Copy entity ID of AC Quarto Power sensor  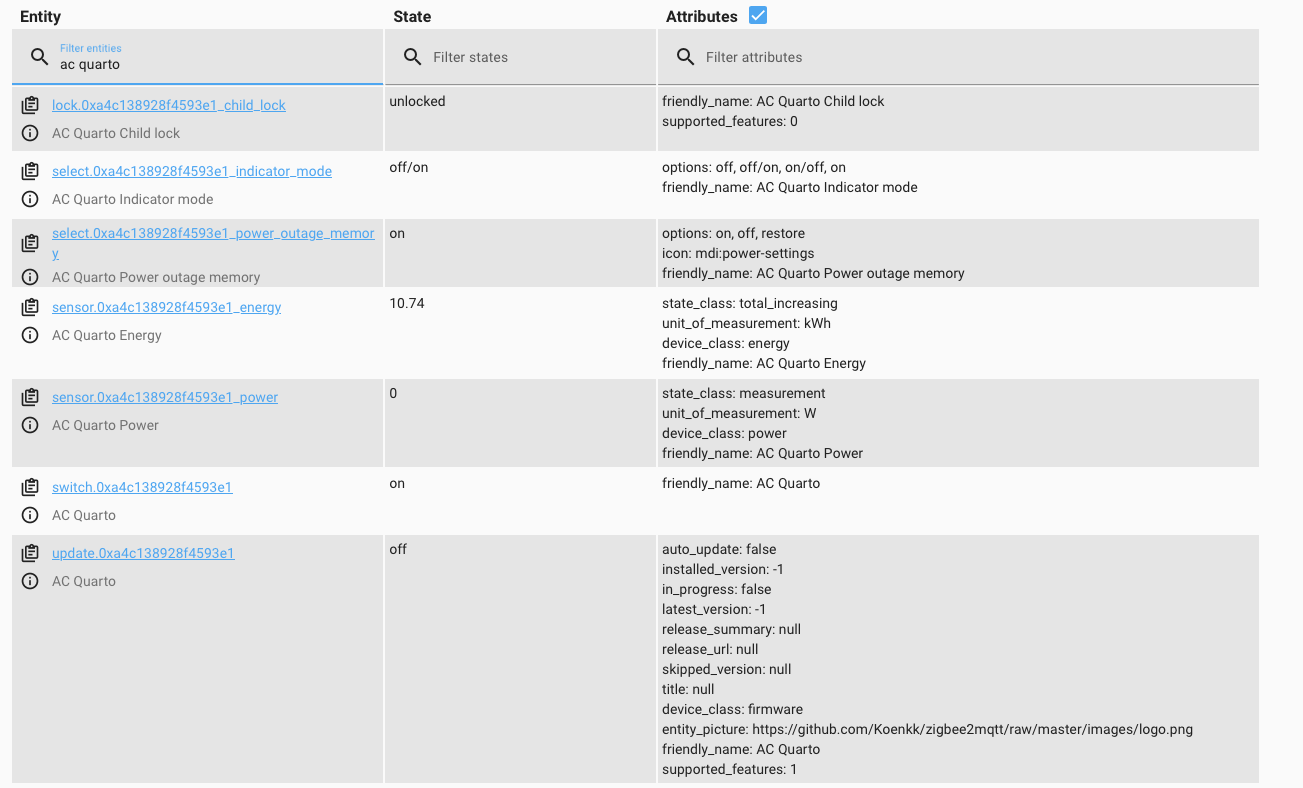[30, 396]
